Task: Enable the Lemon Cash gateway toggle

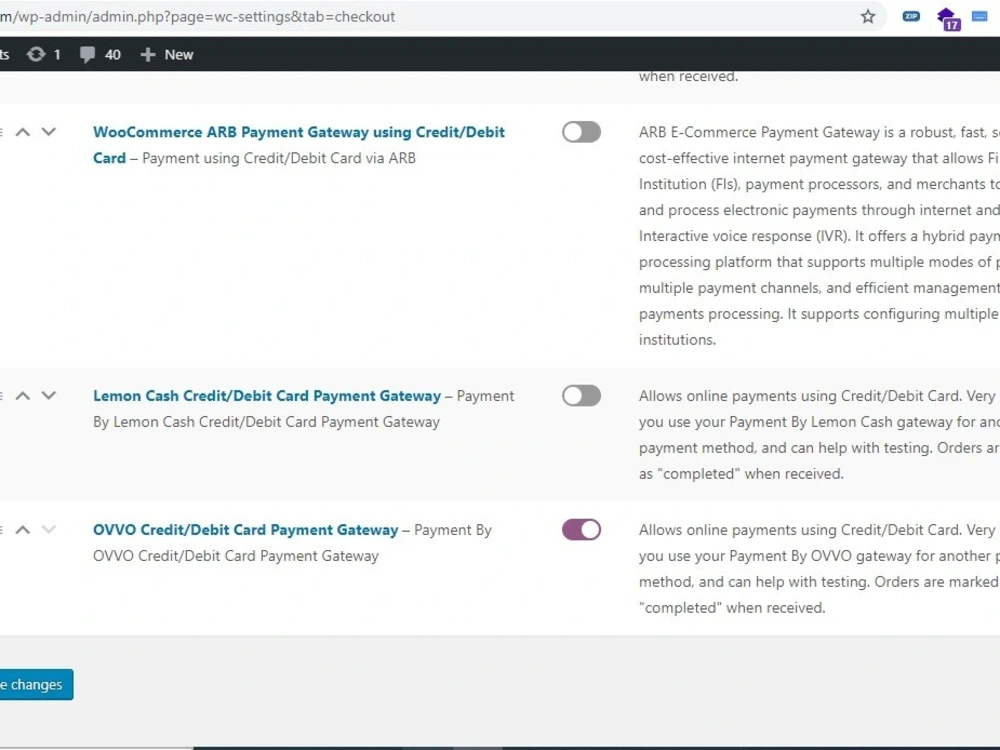Action: click(581, 395)
